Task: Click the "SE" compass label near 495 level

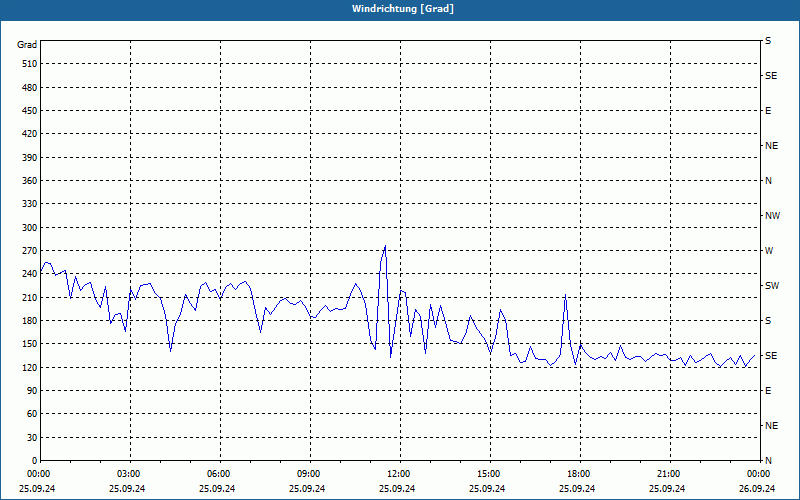Action: pos(771,76)
